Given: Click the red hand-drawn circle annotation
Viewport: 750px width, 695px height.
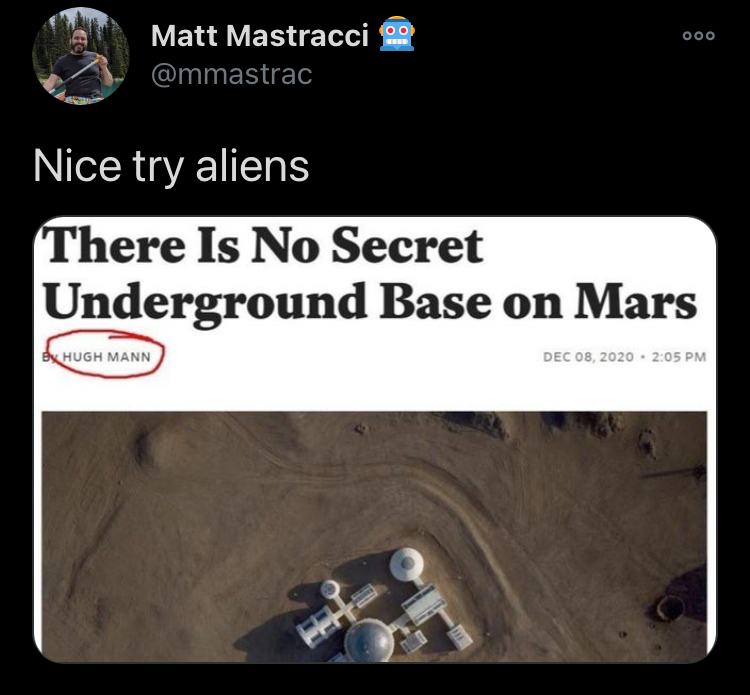Looking at the screenshot, I should tap(105, 354).
